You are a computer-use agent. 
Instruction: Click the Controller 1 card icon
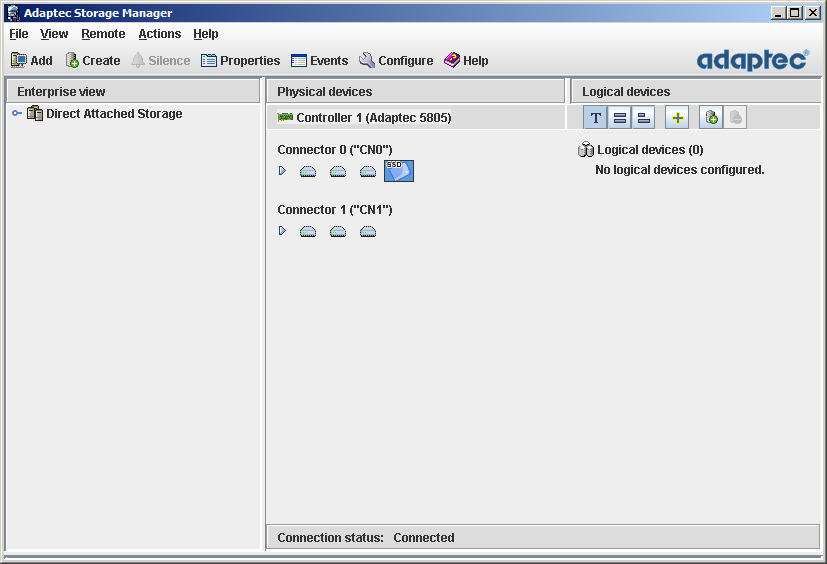click(285, 117)
